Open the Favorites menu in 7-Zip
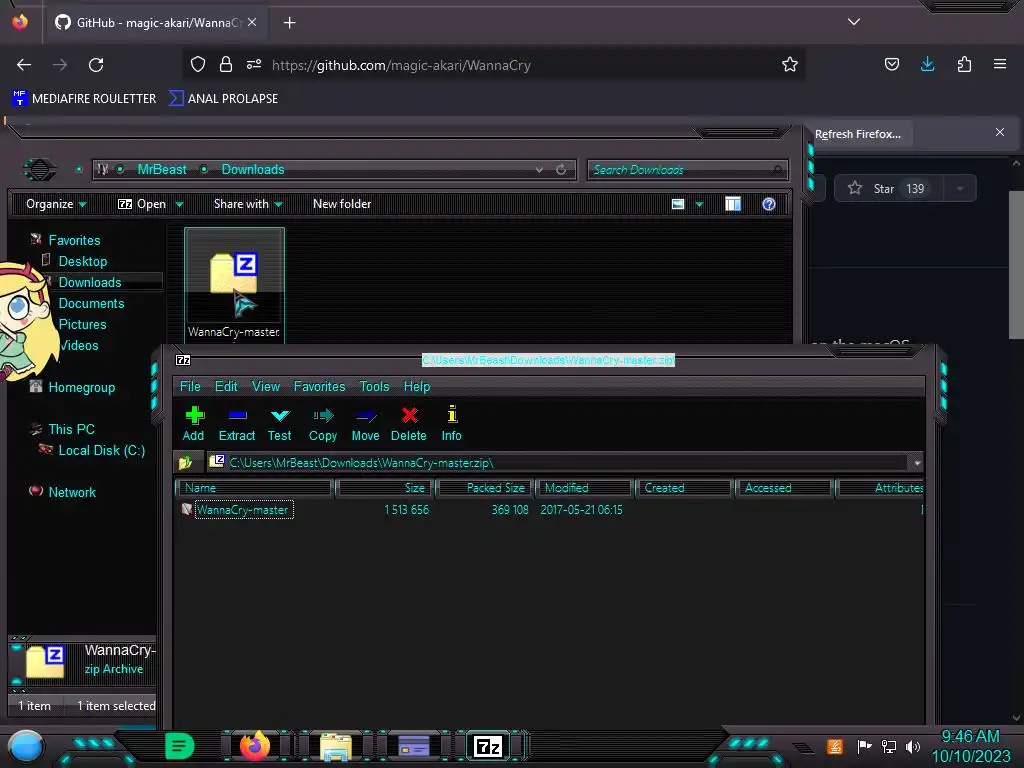Viewport: 1024px width, 768px height. coord(319,386)
